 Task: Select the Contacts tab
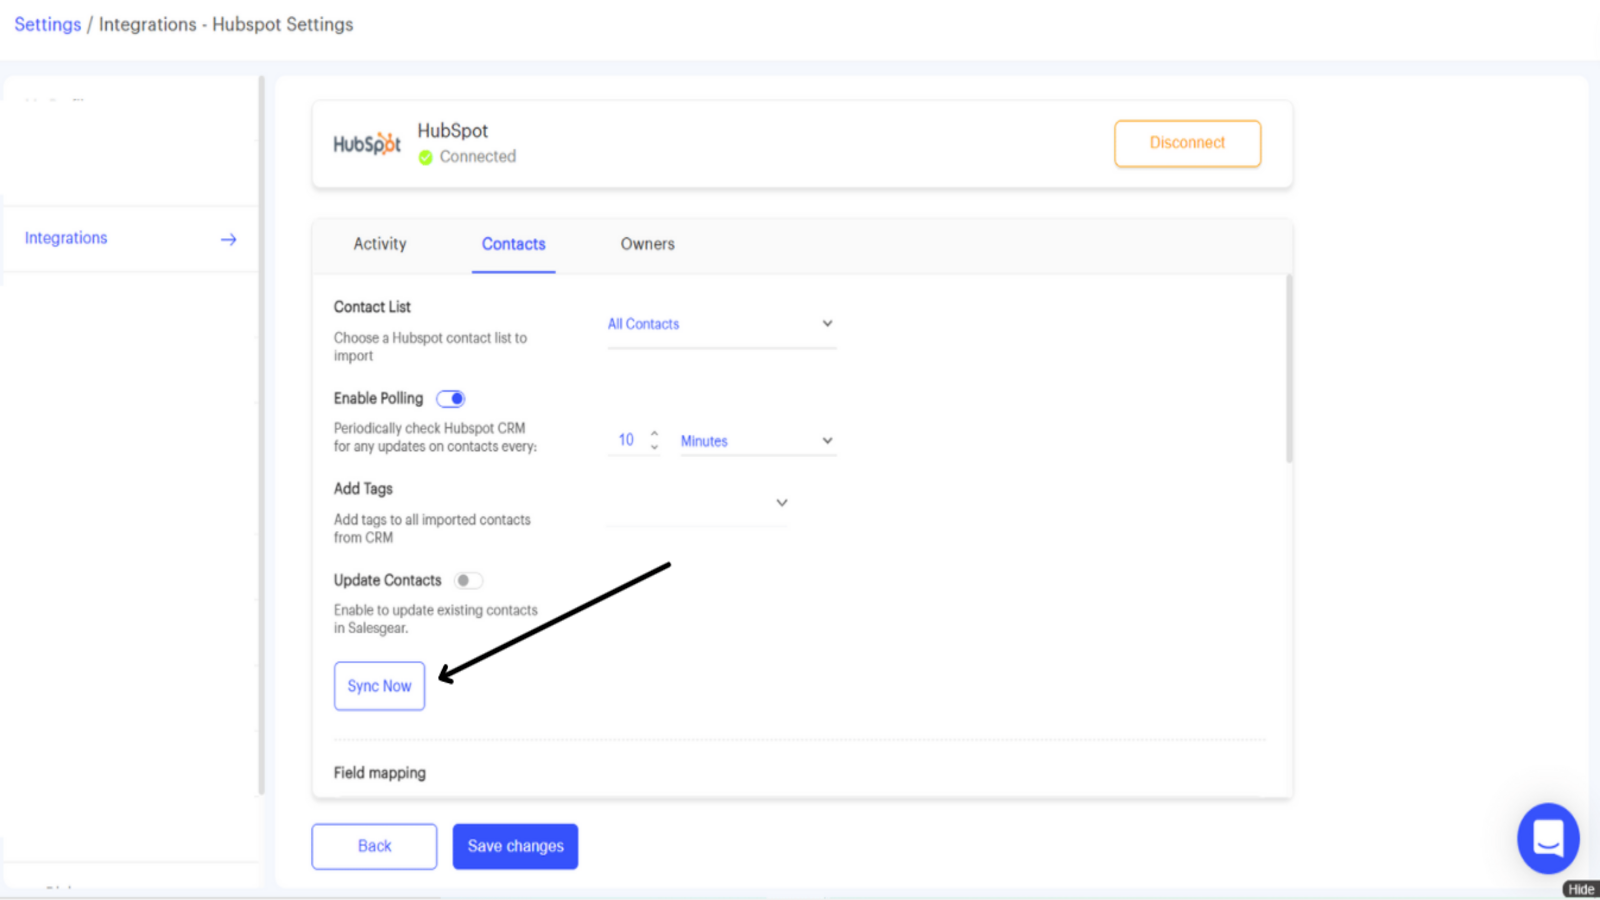513,244
